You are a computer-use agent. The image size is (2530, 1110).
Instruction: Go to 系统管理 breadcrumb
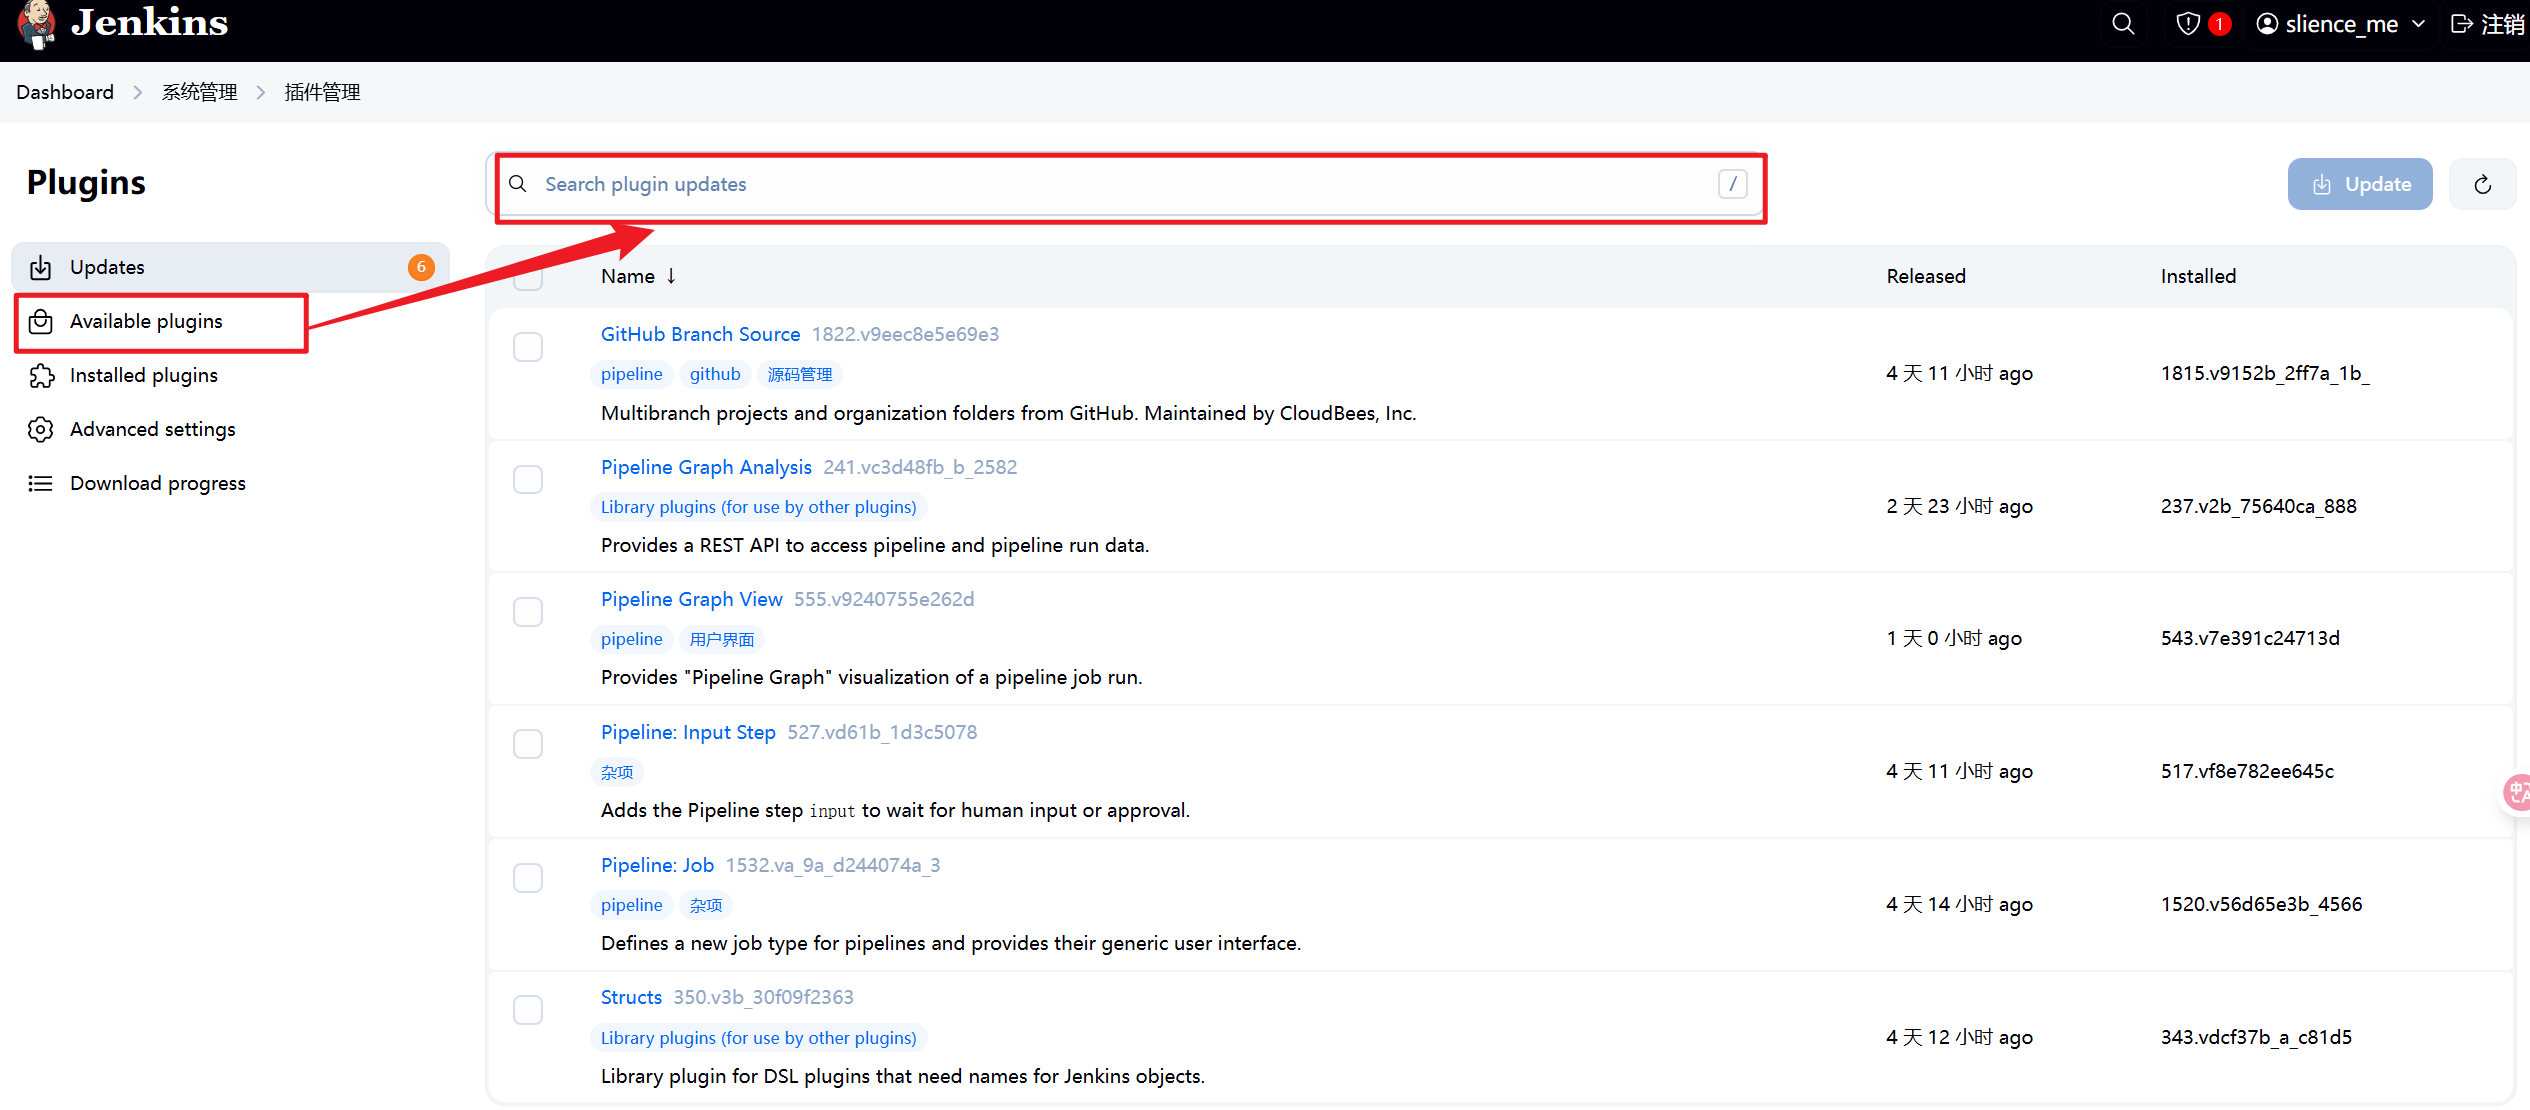click(x=199, y=92)
